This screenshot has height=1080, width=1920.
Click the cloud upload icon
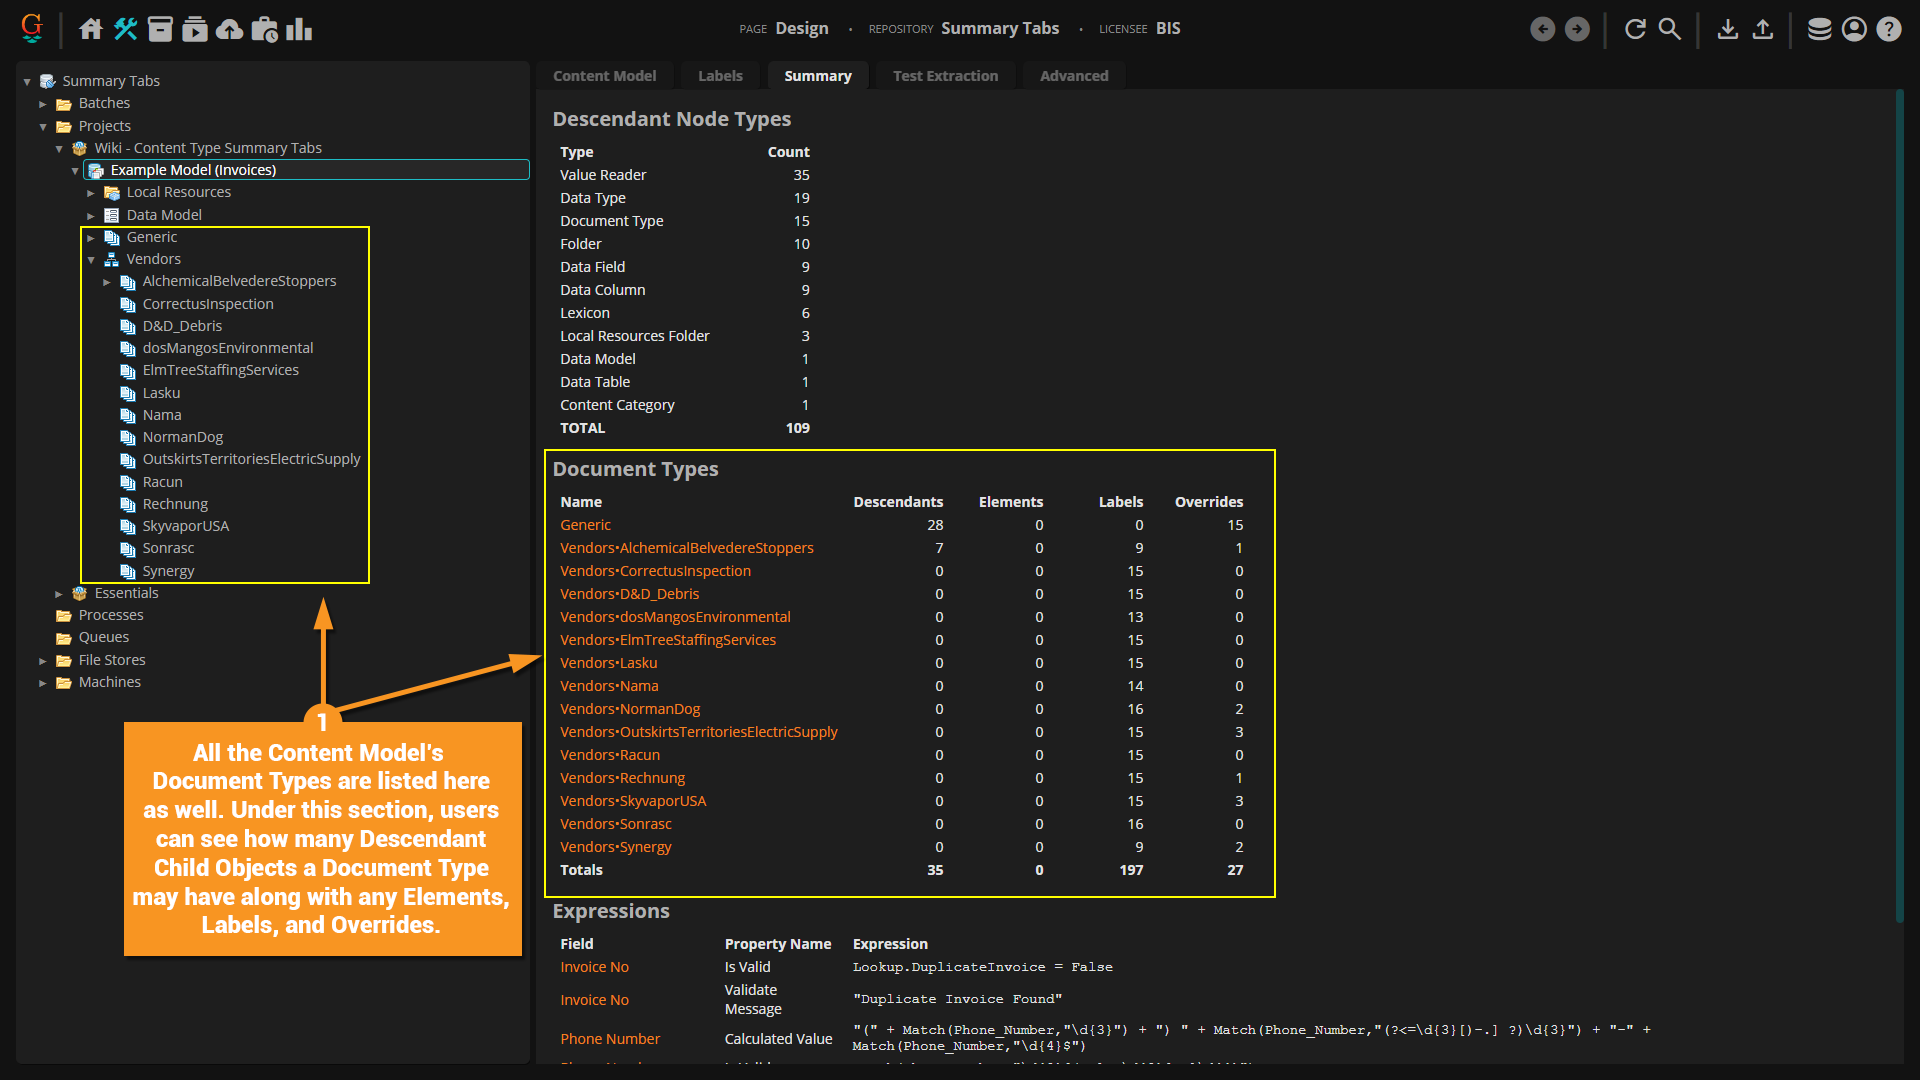[x=229, y=29]
